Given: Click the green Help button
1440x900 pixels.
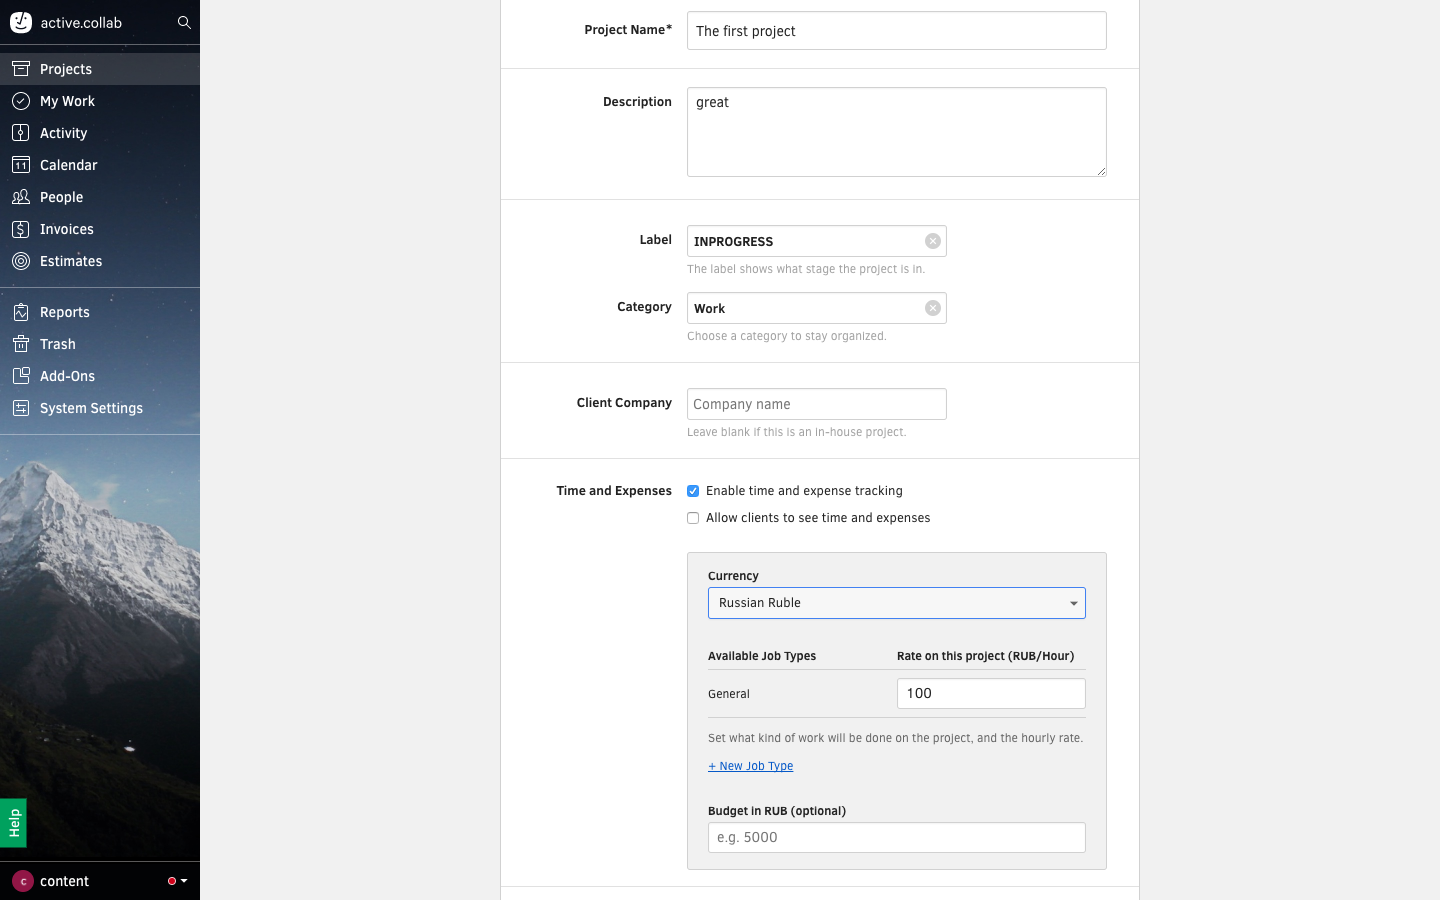Looking at the screenshot, I should click(13, 823).
